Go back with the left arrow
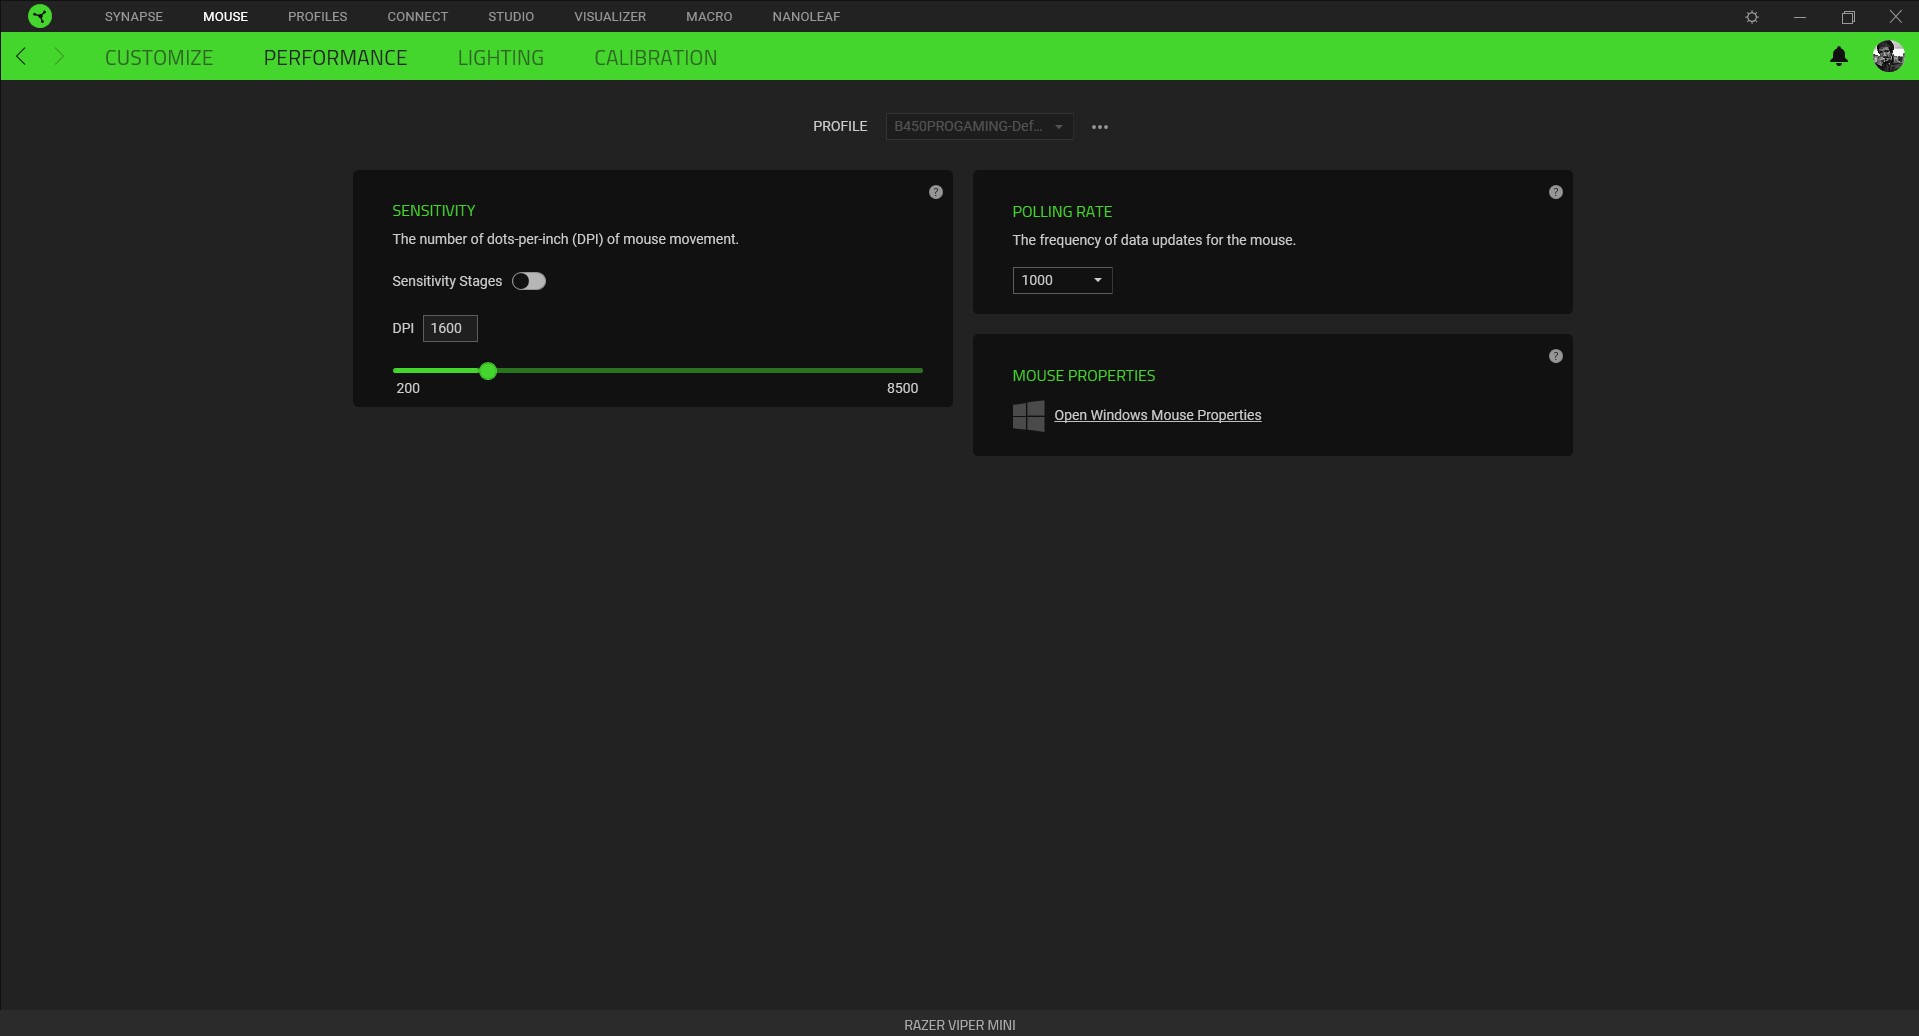The height and width of the screenshot is (1036, 1919). (22, 57)
